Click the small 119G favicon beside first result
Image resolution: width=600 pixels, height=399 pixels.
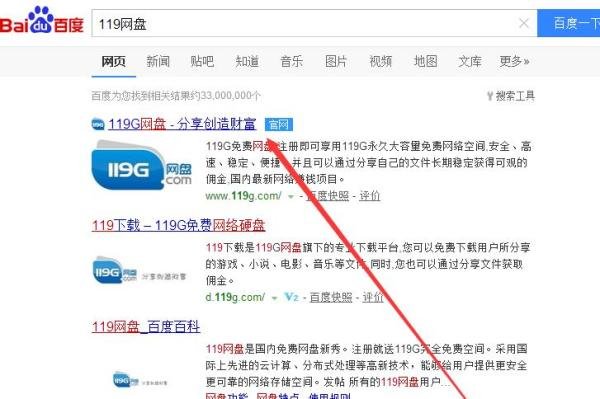click(98, 124)
